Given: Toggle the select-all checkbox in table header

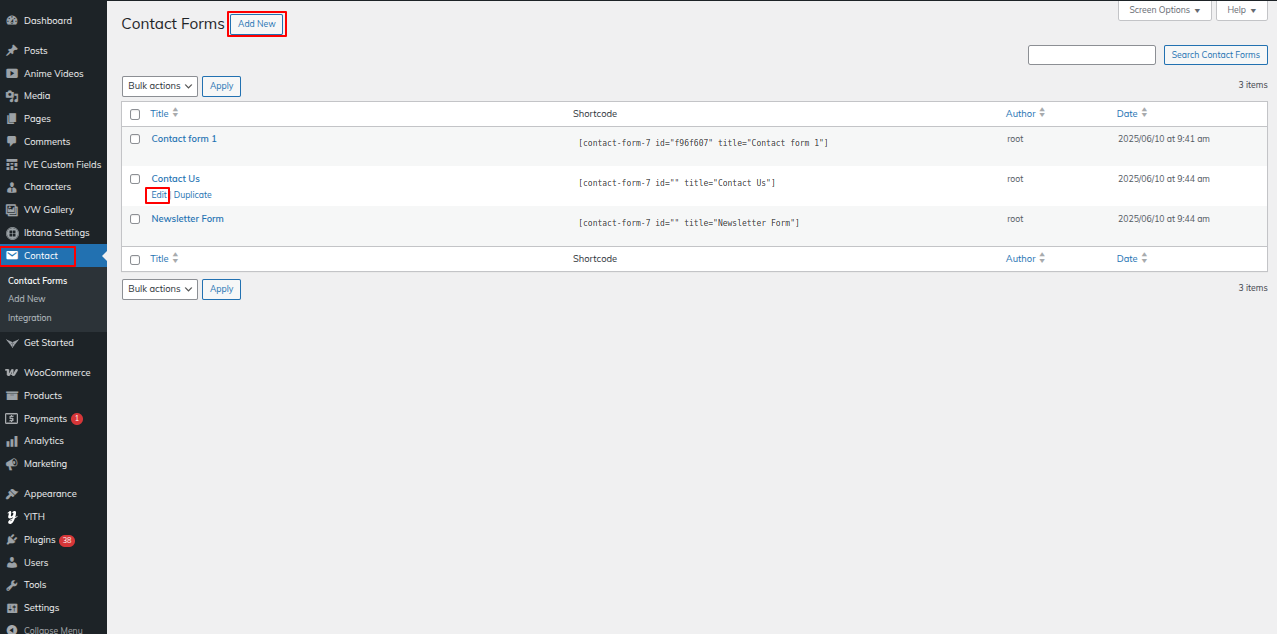Looking at the screenshot, I should tap(135, 114).
